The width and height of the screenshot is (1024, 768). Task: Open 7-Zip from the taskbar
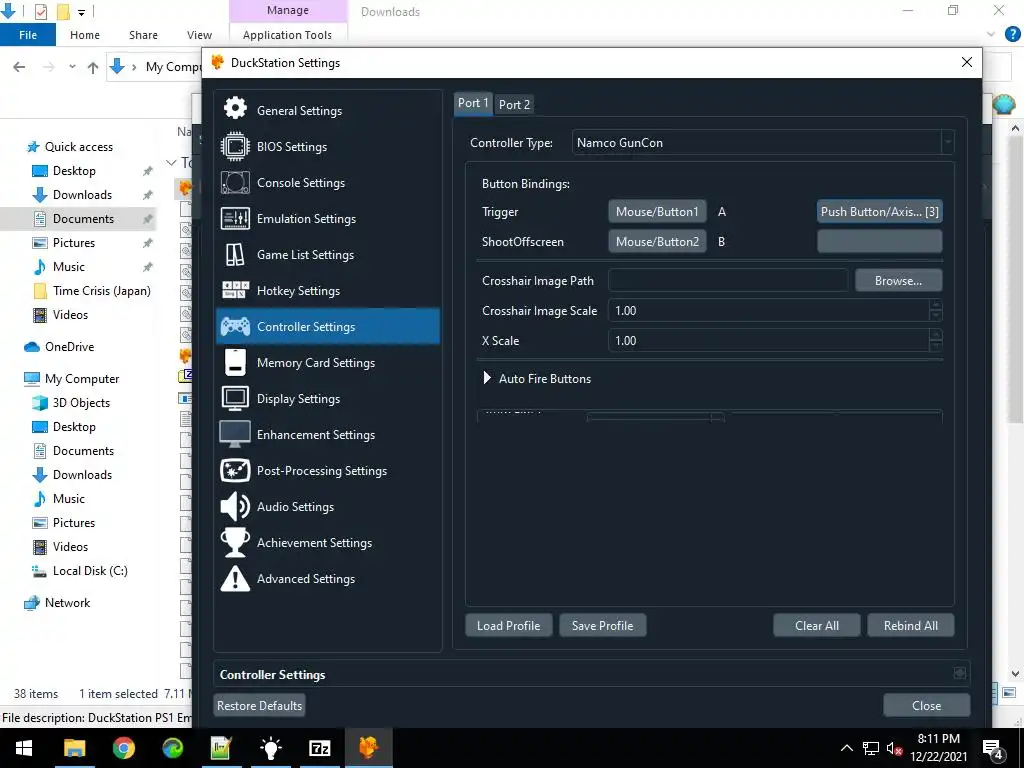tap(319, 748)
